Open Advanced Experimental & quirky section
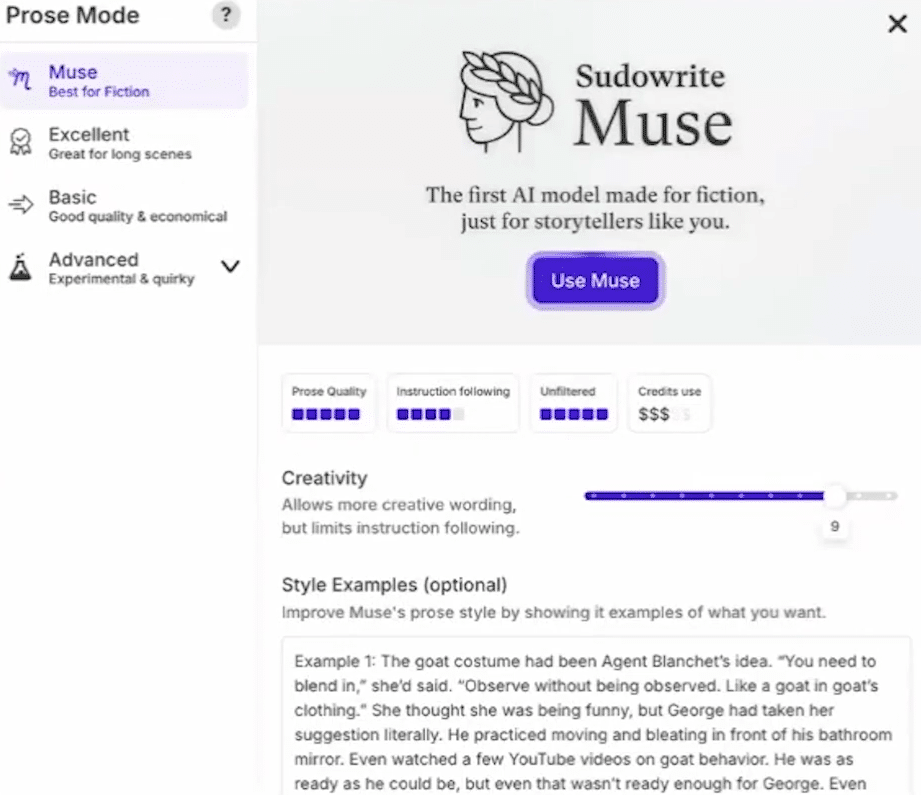 [x=124, y=268]
